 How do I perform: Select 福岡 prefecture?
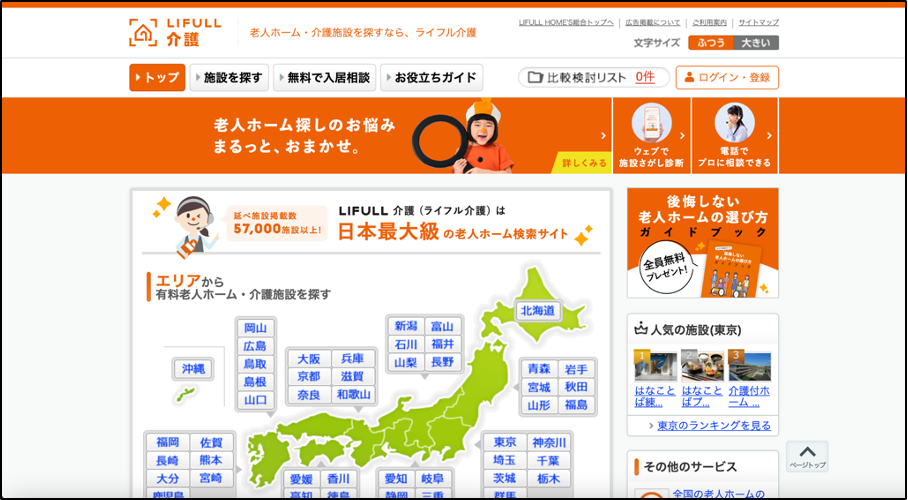(167, 443)
